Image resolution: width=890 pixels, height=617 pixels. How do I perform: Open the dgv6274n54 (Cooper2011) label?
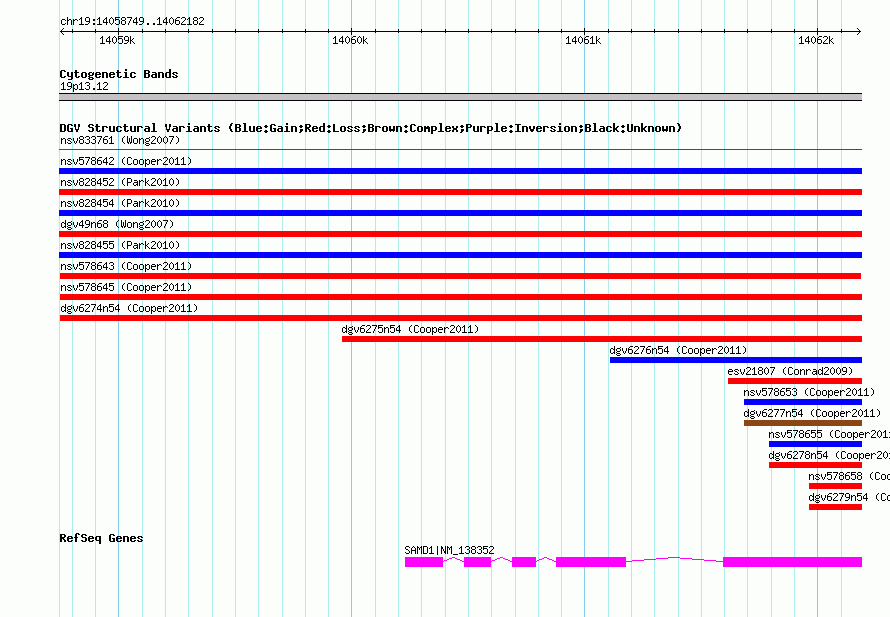click(129, 308)
